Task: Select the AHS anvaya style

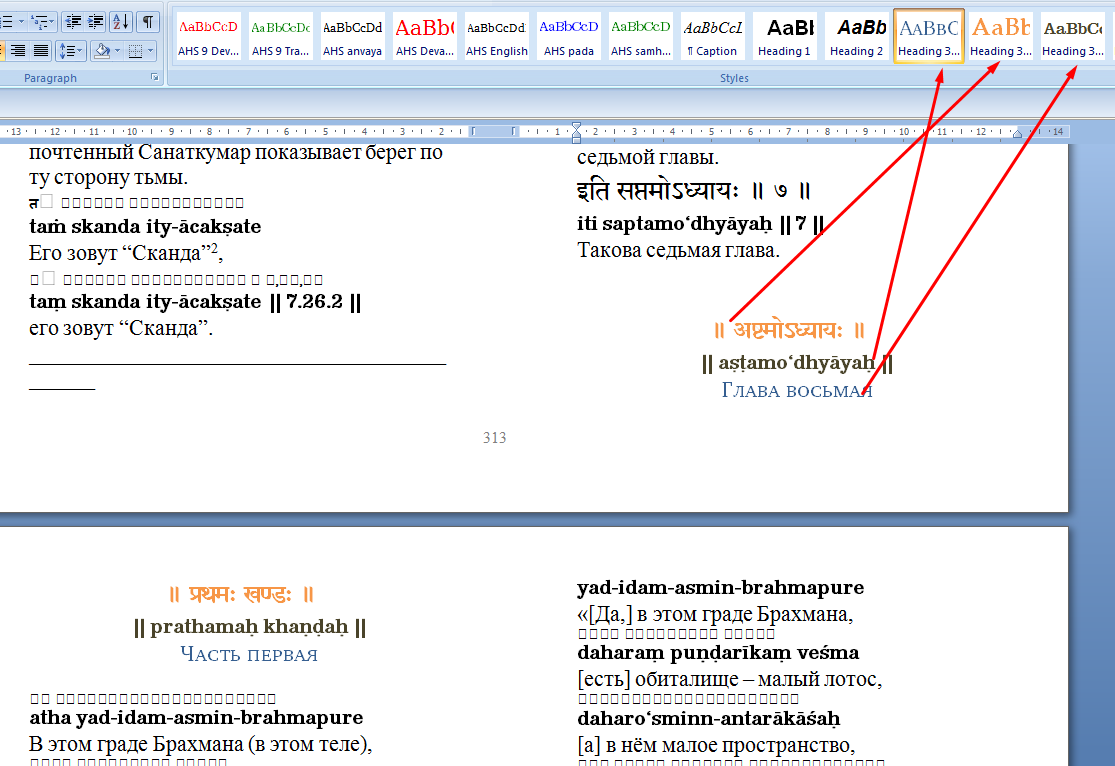Action: [x=353, y=36]
